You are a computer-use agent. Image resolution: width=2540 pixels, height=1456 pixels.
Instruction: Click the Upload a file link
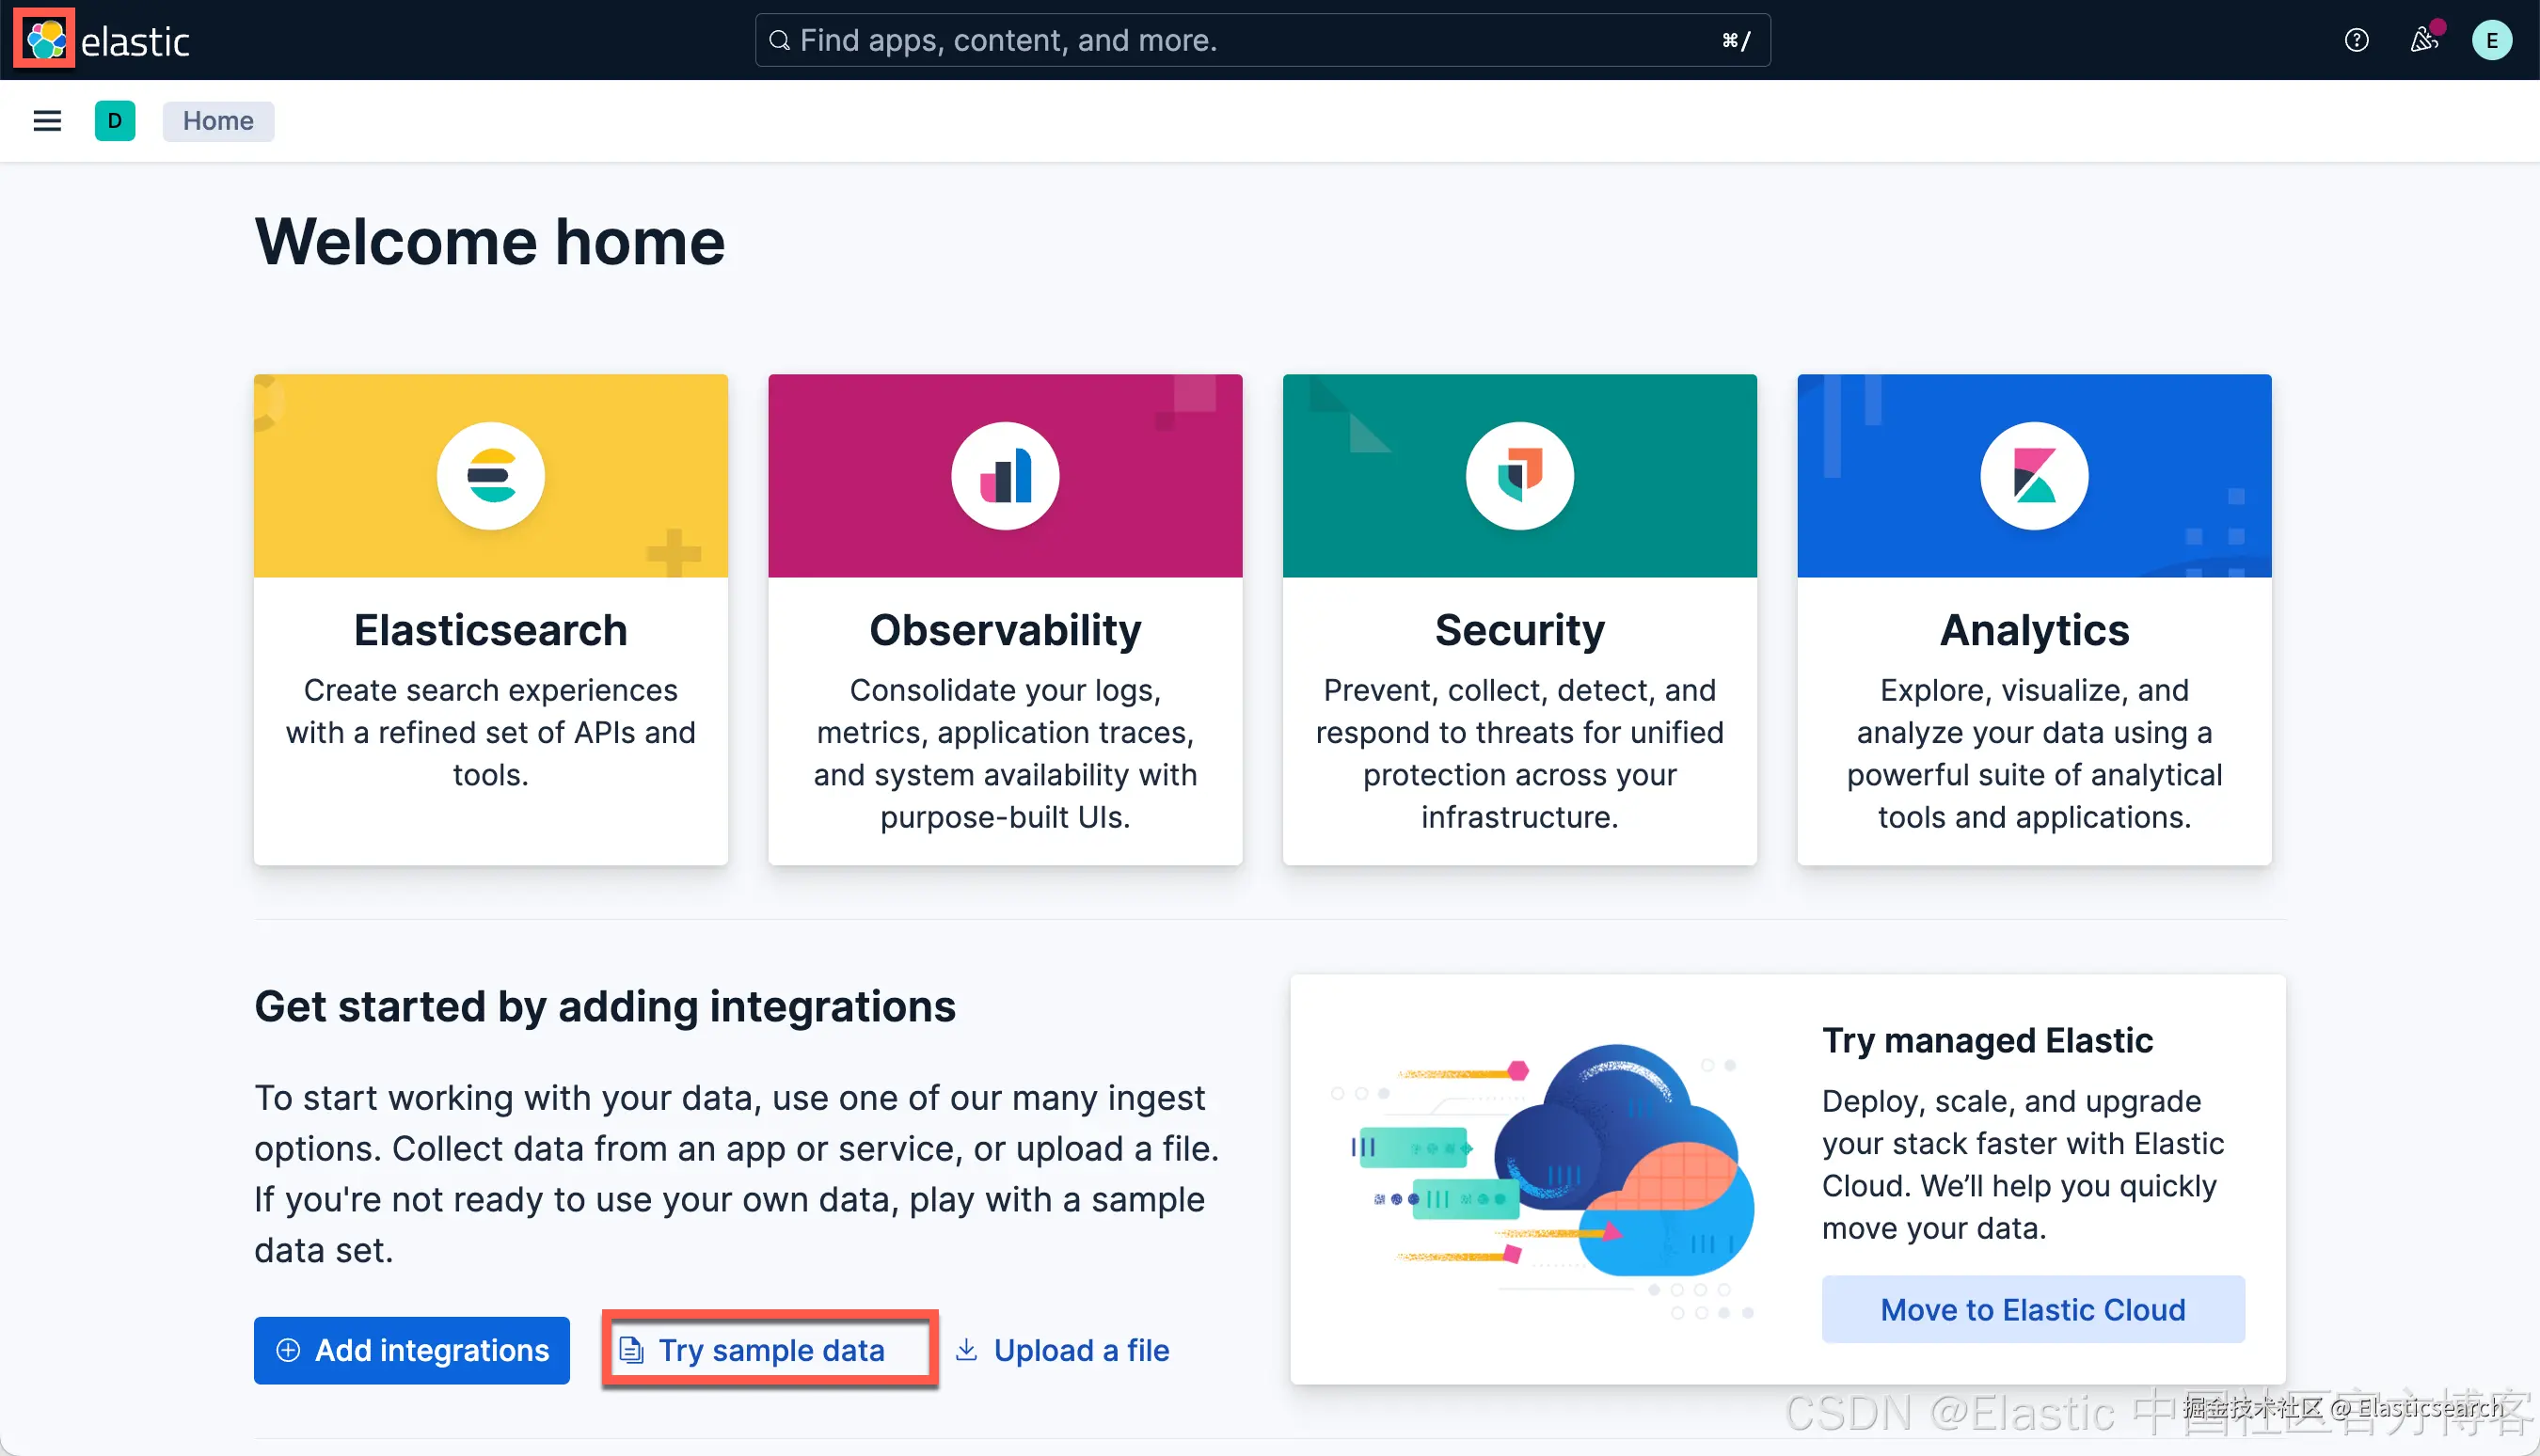tap(1062, 1350)
